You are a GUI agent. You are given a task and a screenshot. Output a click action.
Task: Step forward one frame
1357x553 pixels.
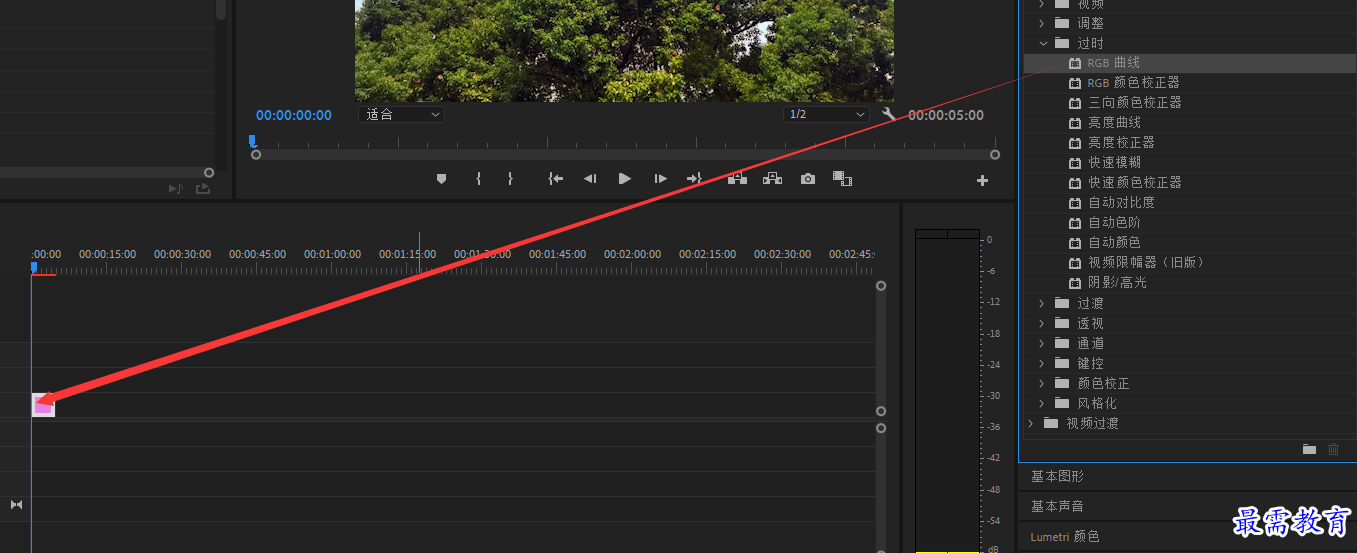[660, 179]
